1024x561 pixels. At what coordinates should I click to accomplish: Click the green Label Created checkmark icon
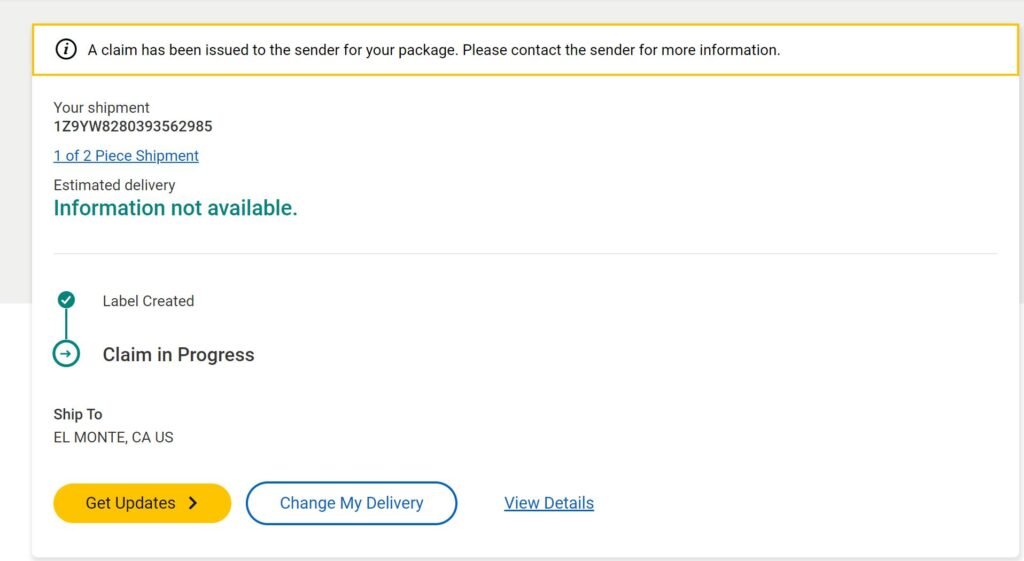pyautogui.click(x=66, y=299)
